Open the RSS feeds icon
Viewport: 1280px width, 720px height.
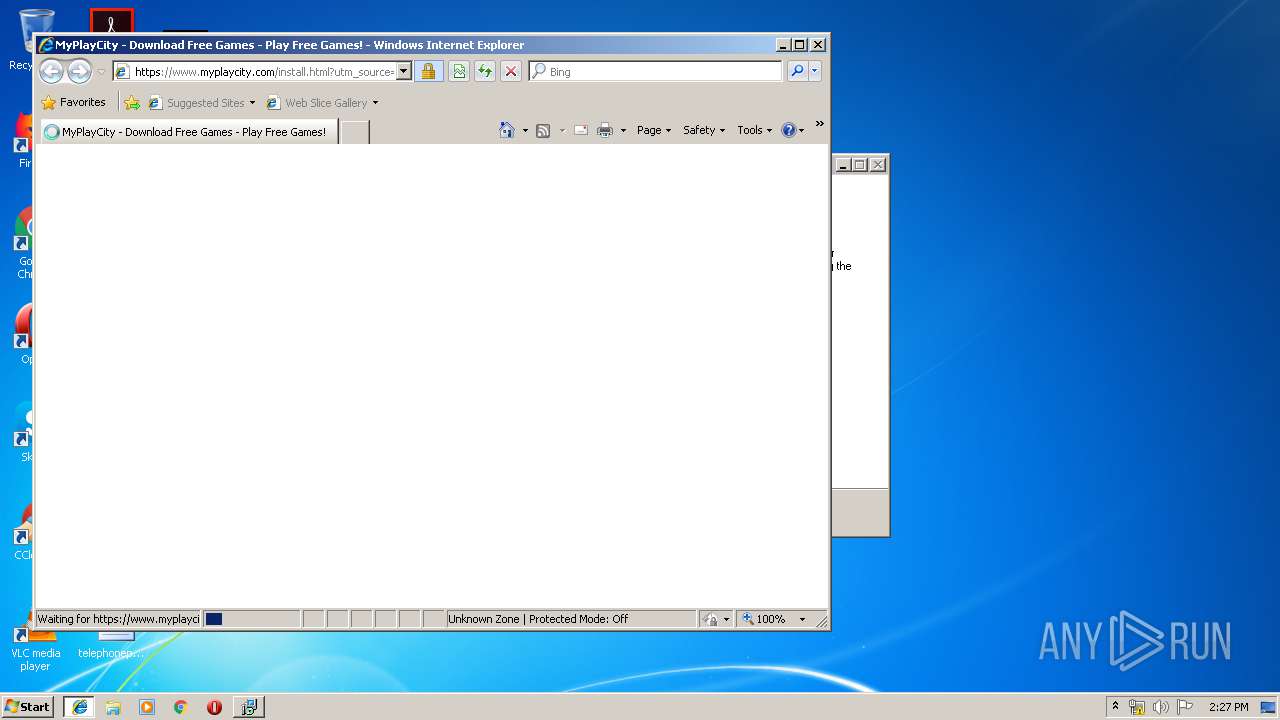[x=543, y=130]
